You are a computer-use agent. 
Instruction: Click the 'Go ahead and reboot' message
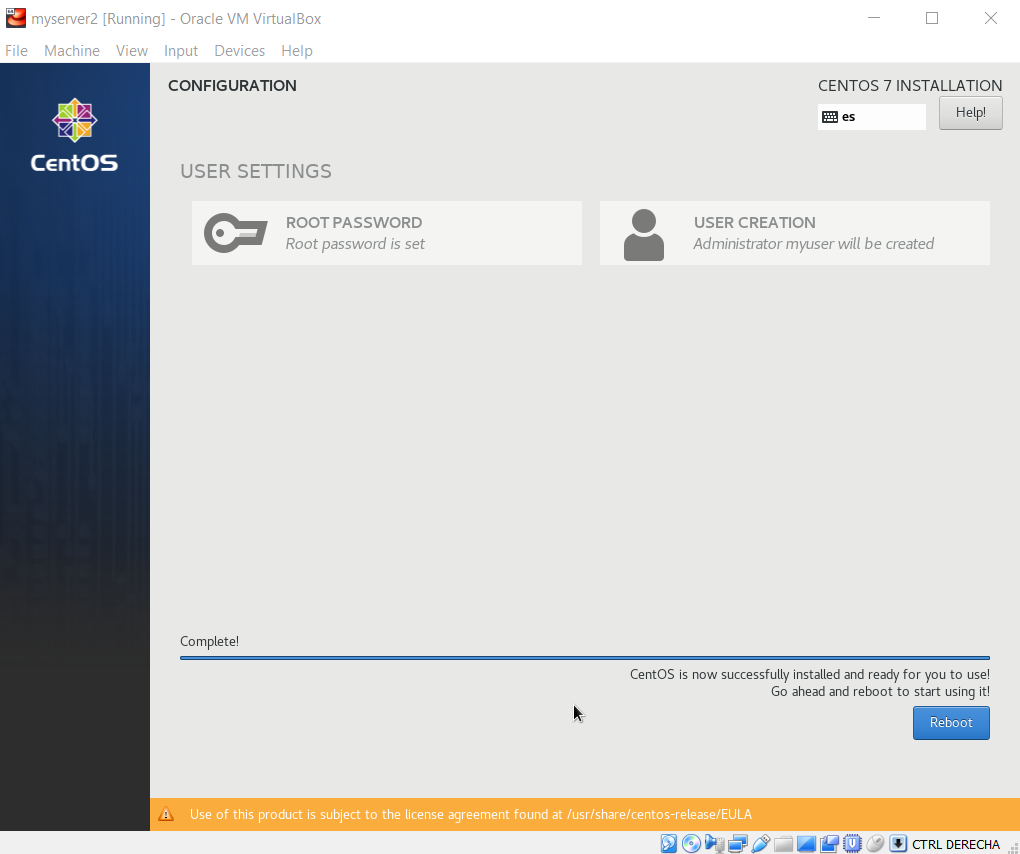(x=880, y=691)
